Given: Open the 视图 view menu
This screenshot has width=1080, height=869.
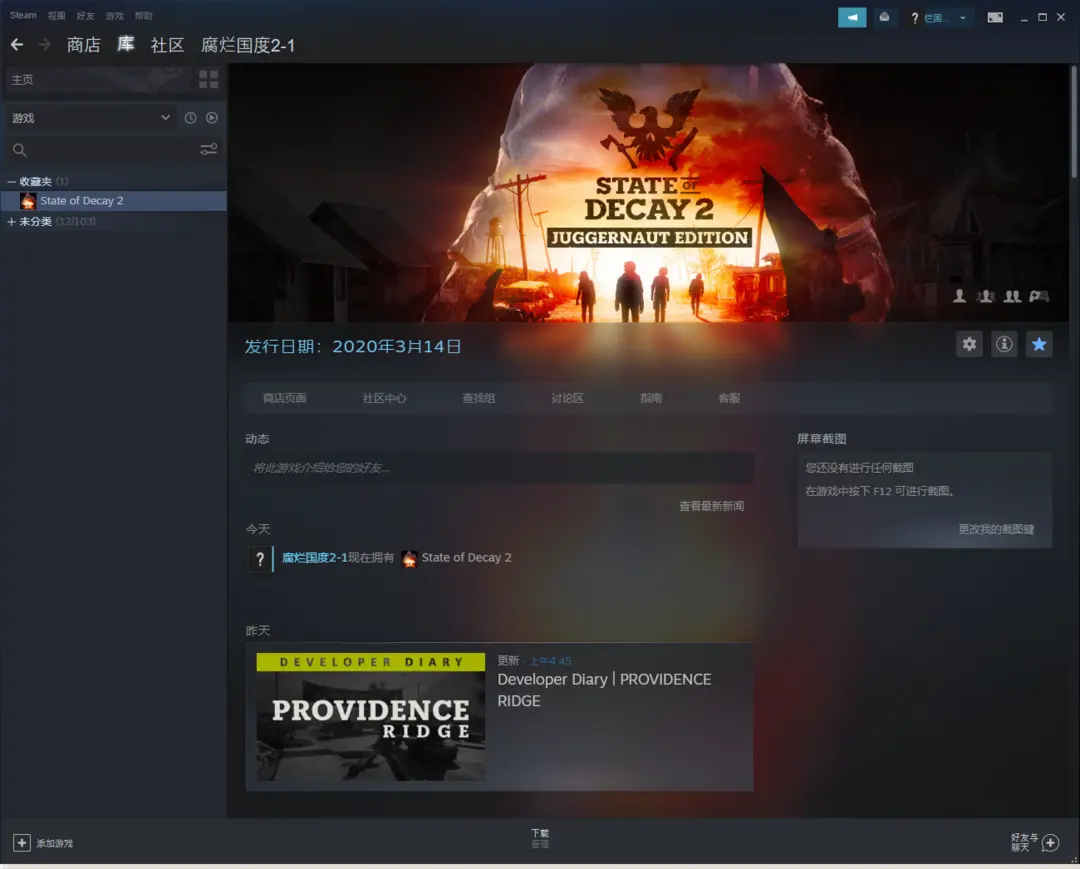Looking at the screenshot, I should click(x=56, y=16).
